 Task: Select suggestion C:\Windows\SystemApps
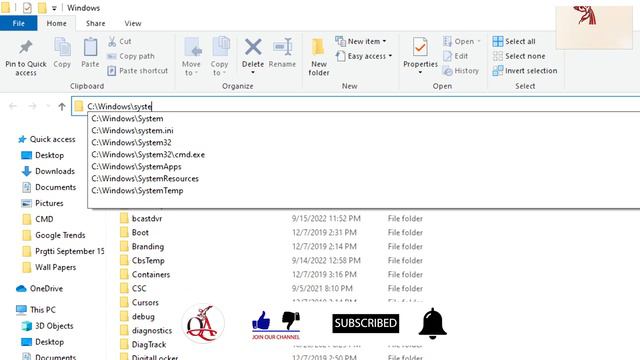click(136, 167)
